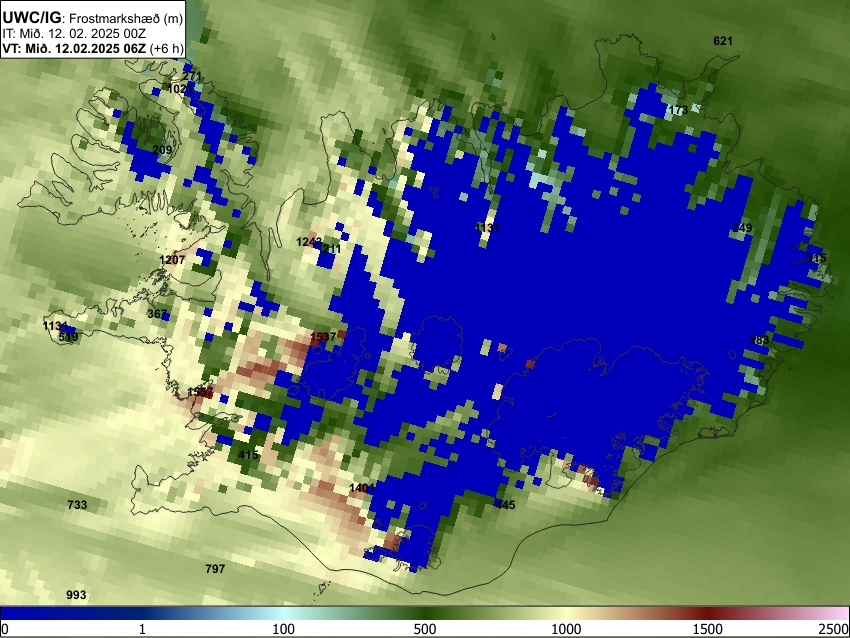Click the 797 value south of the coast
This screenshot has width=850, height=638.
coord(215,569)
